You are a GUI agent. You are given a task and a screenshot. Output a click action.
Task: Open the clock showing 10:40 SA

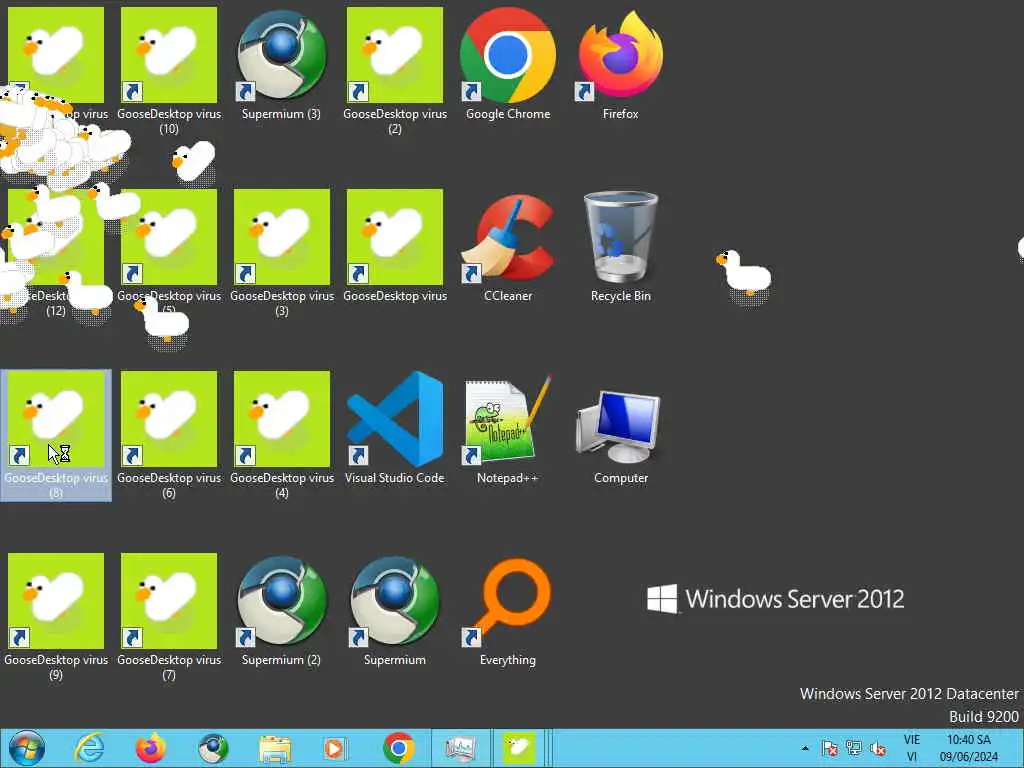(968, 748)
